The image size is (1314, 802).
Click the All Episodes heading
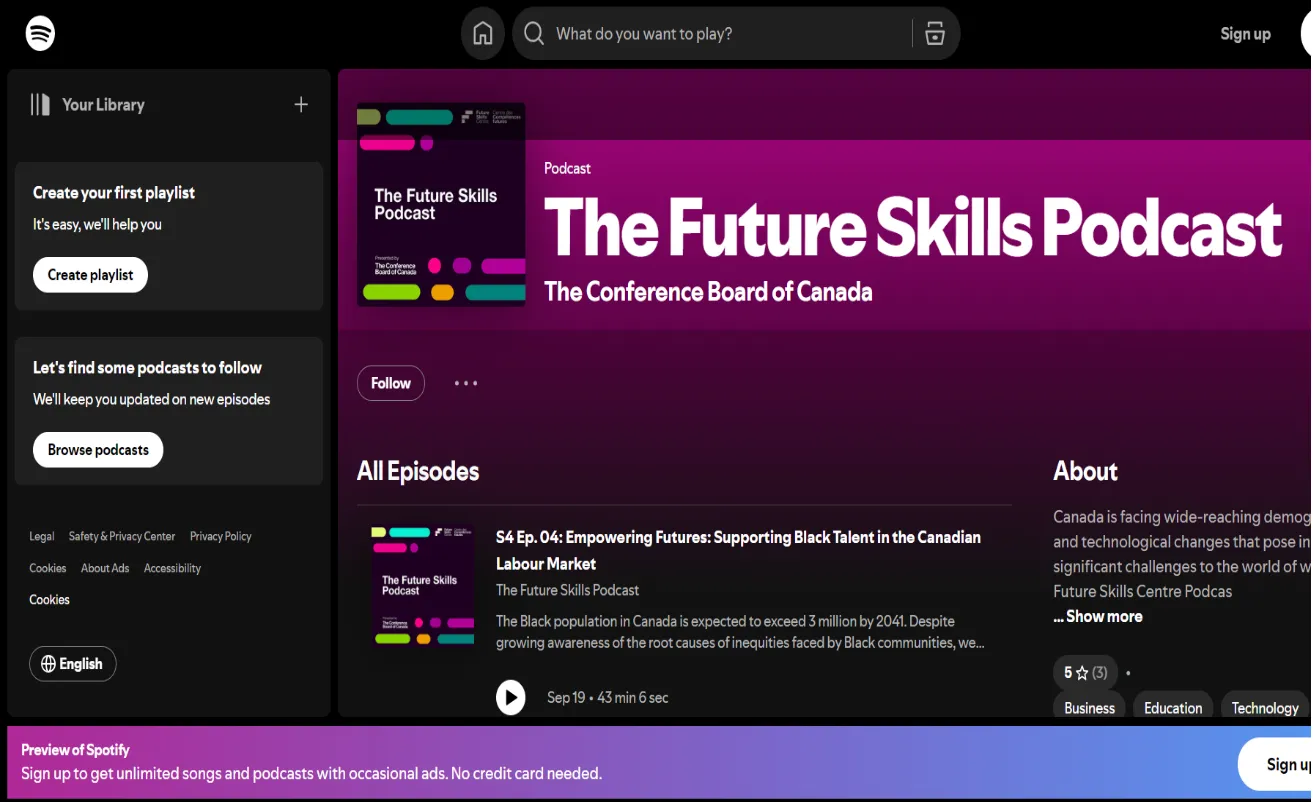(418, 471)
